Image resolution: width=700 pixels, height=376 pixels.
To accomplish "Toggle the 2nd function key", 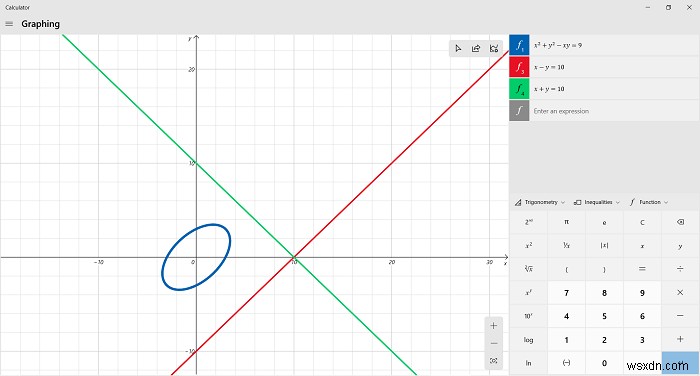I will pos(529,222).
